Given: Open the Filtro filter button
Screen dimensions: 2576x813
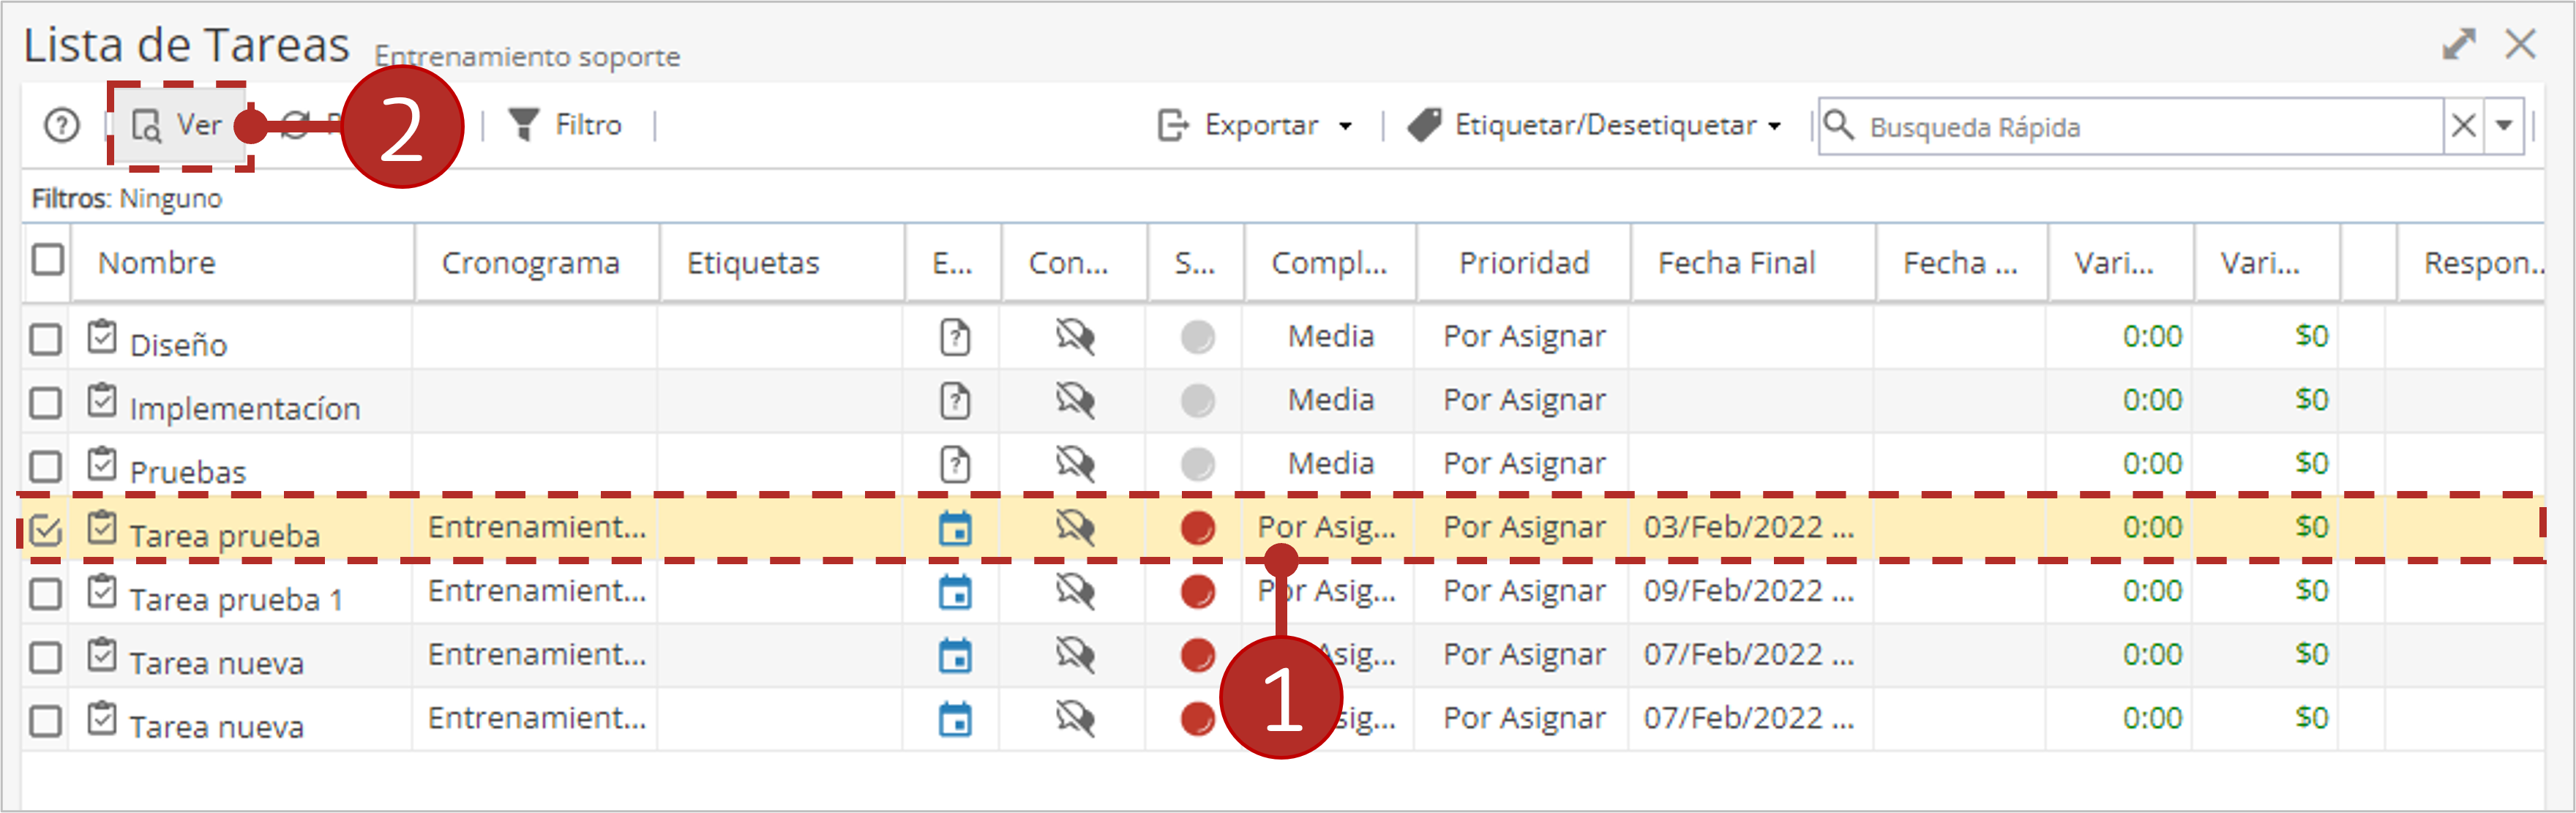Looking at the screenshot, I should point(565,125).
